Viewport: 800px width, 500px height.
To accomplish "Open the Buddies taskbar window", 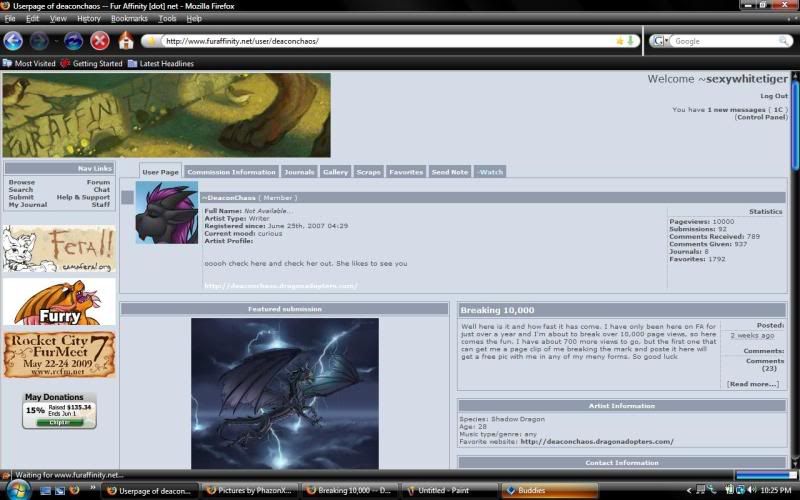I will point(549,491).
